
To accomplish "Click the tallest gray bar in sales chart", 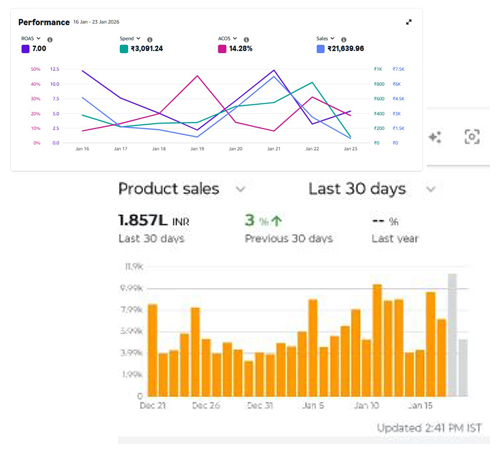I will tap(452, 335).
